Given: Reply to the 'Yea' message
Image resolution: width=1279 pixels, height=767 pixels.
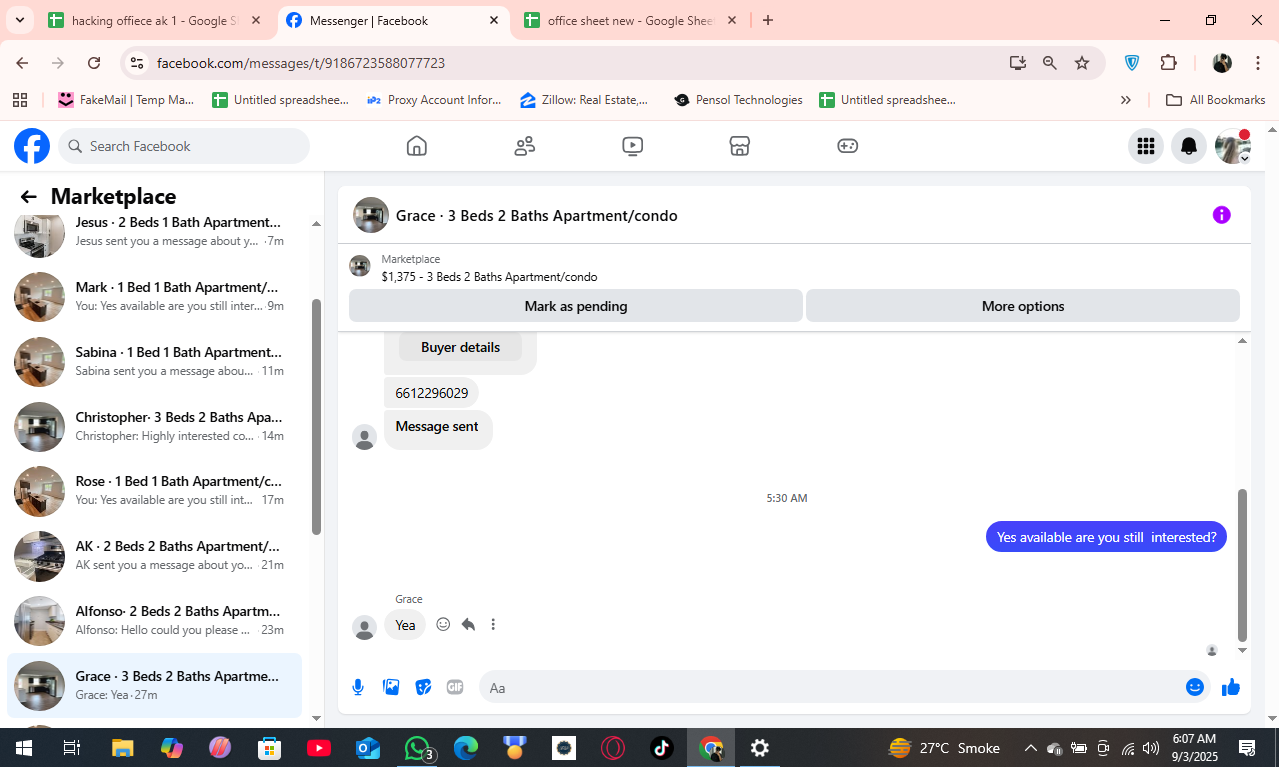Looking at the screenshot, I should (468, 624).
